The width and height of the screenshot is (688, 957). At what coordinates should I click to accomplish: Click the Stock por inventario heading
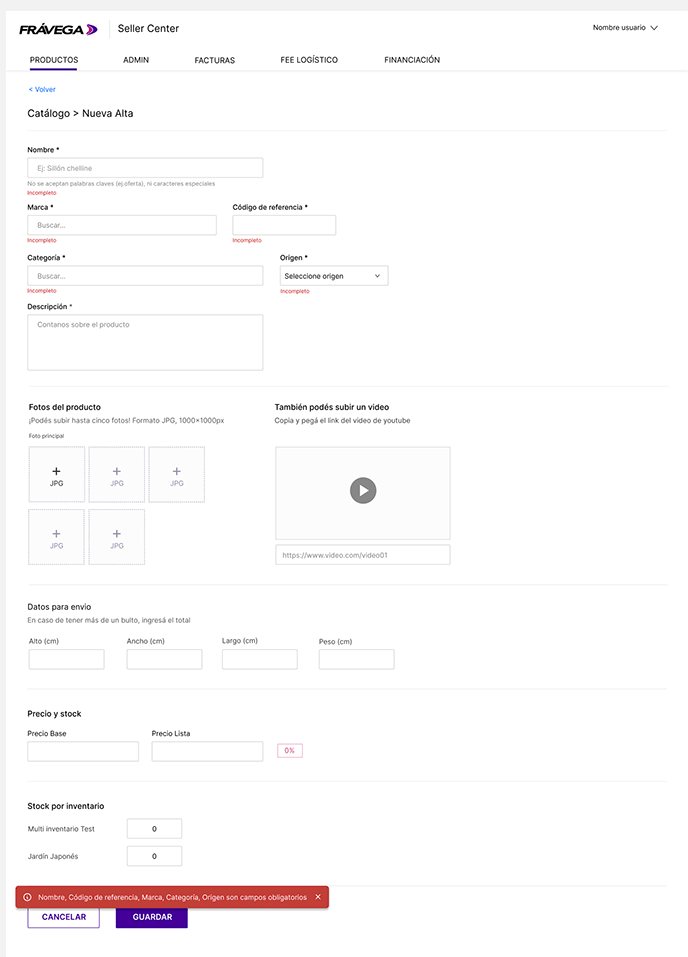click(66, 806)
